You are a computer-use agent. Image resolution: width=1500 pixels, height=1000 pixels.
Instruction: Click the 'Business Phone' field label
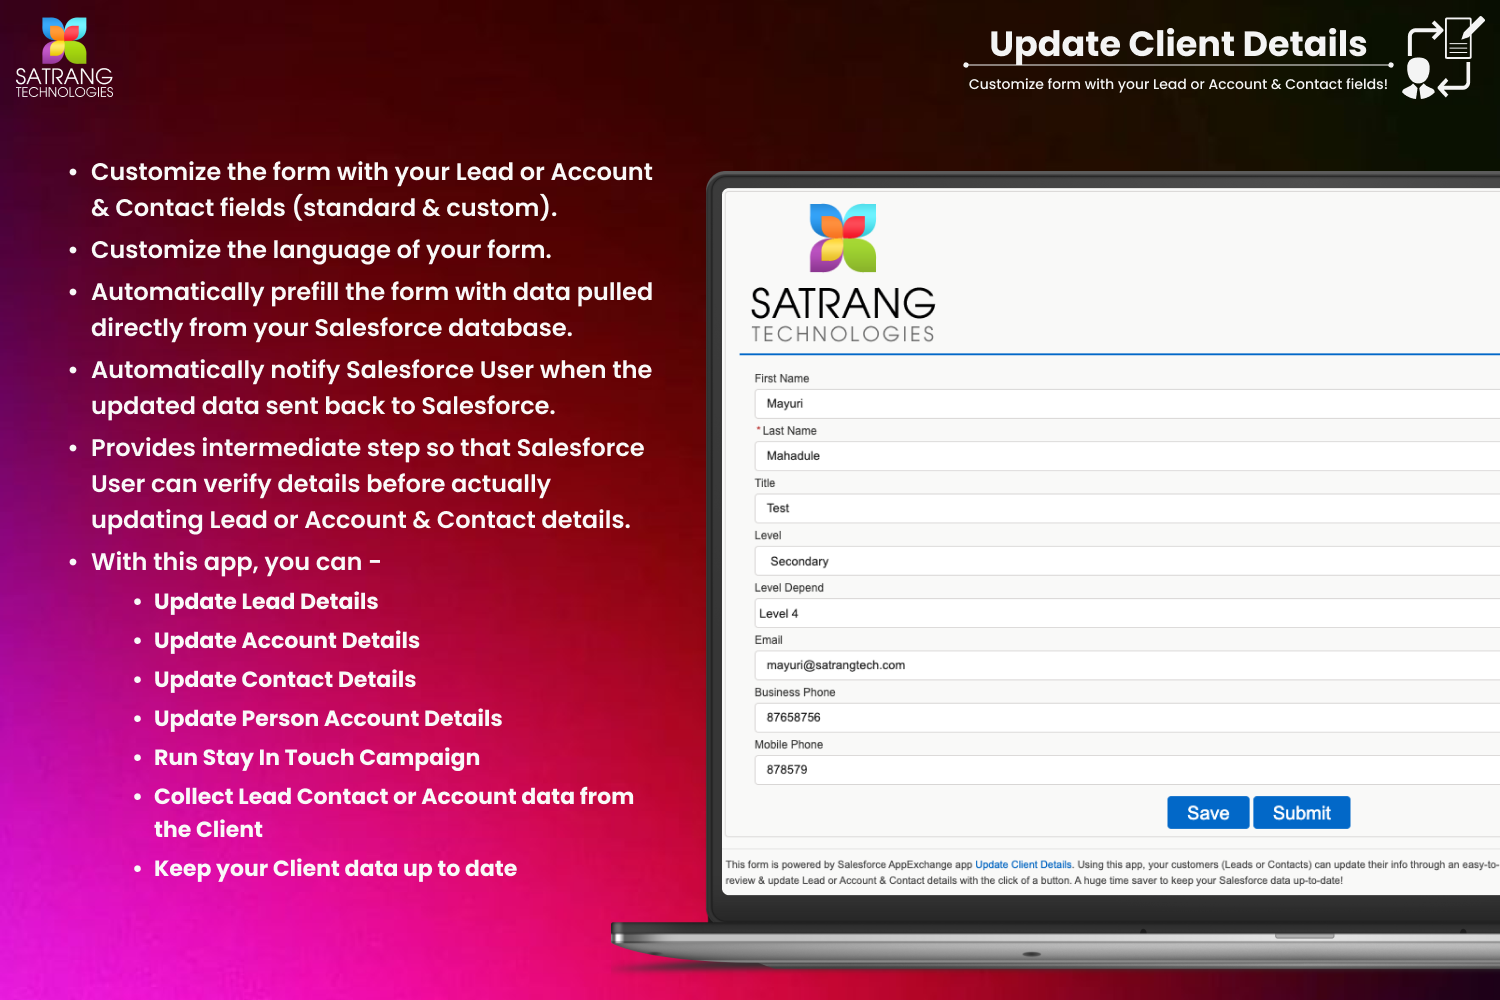795,692
